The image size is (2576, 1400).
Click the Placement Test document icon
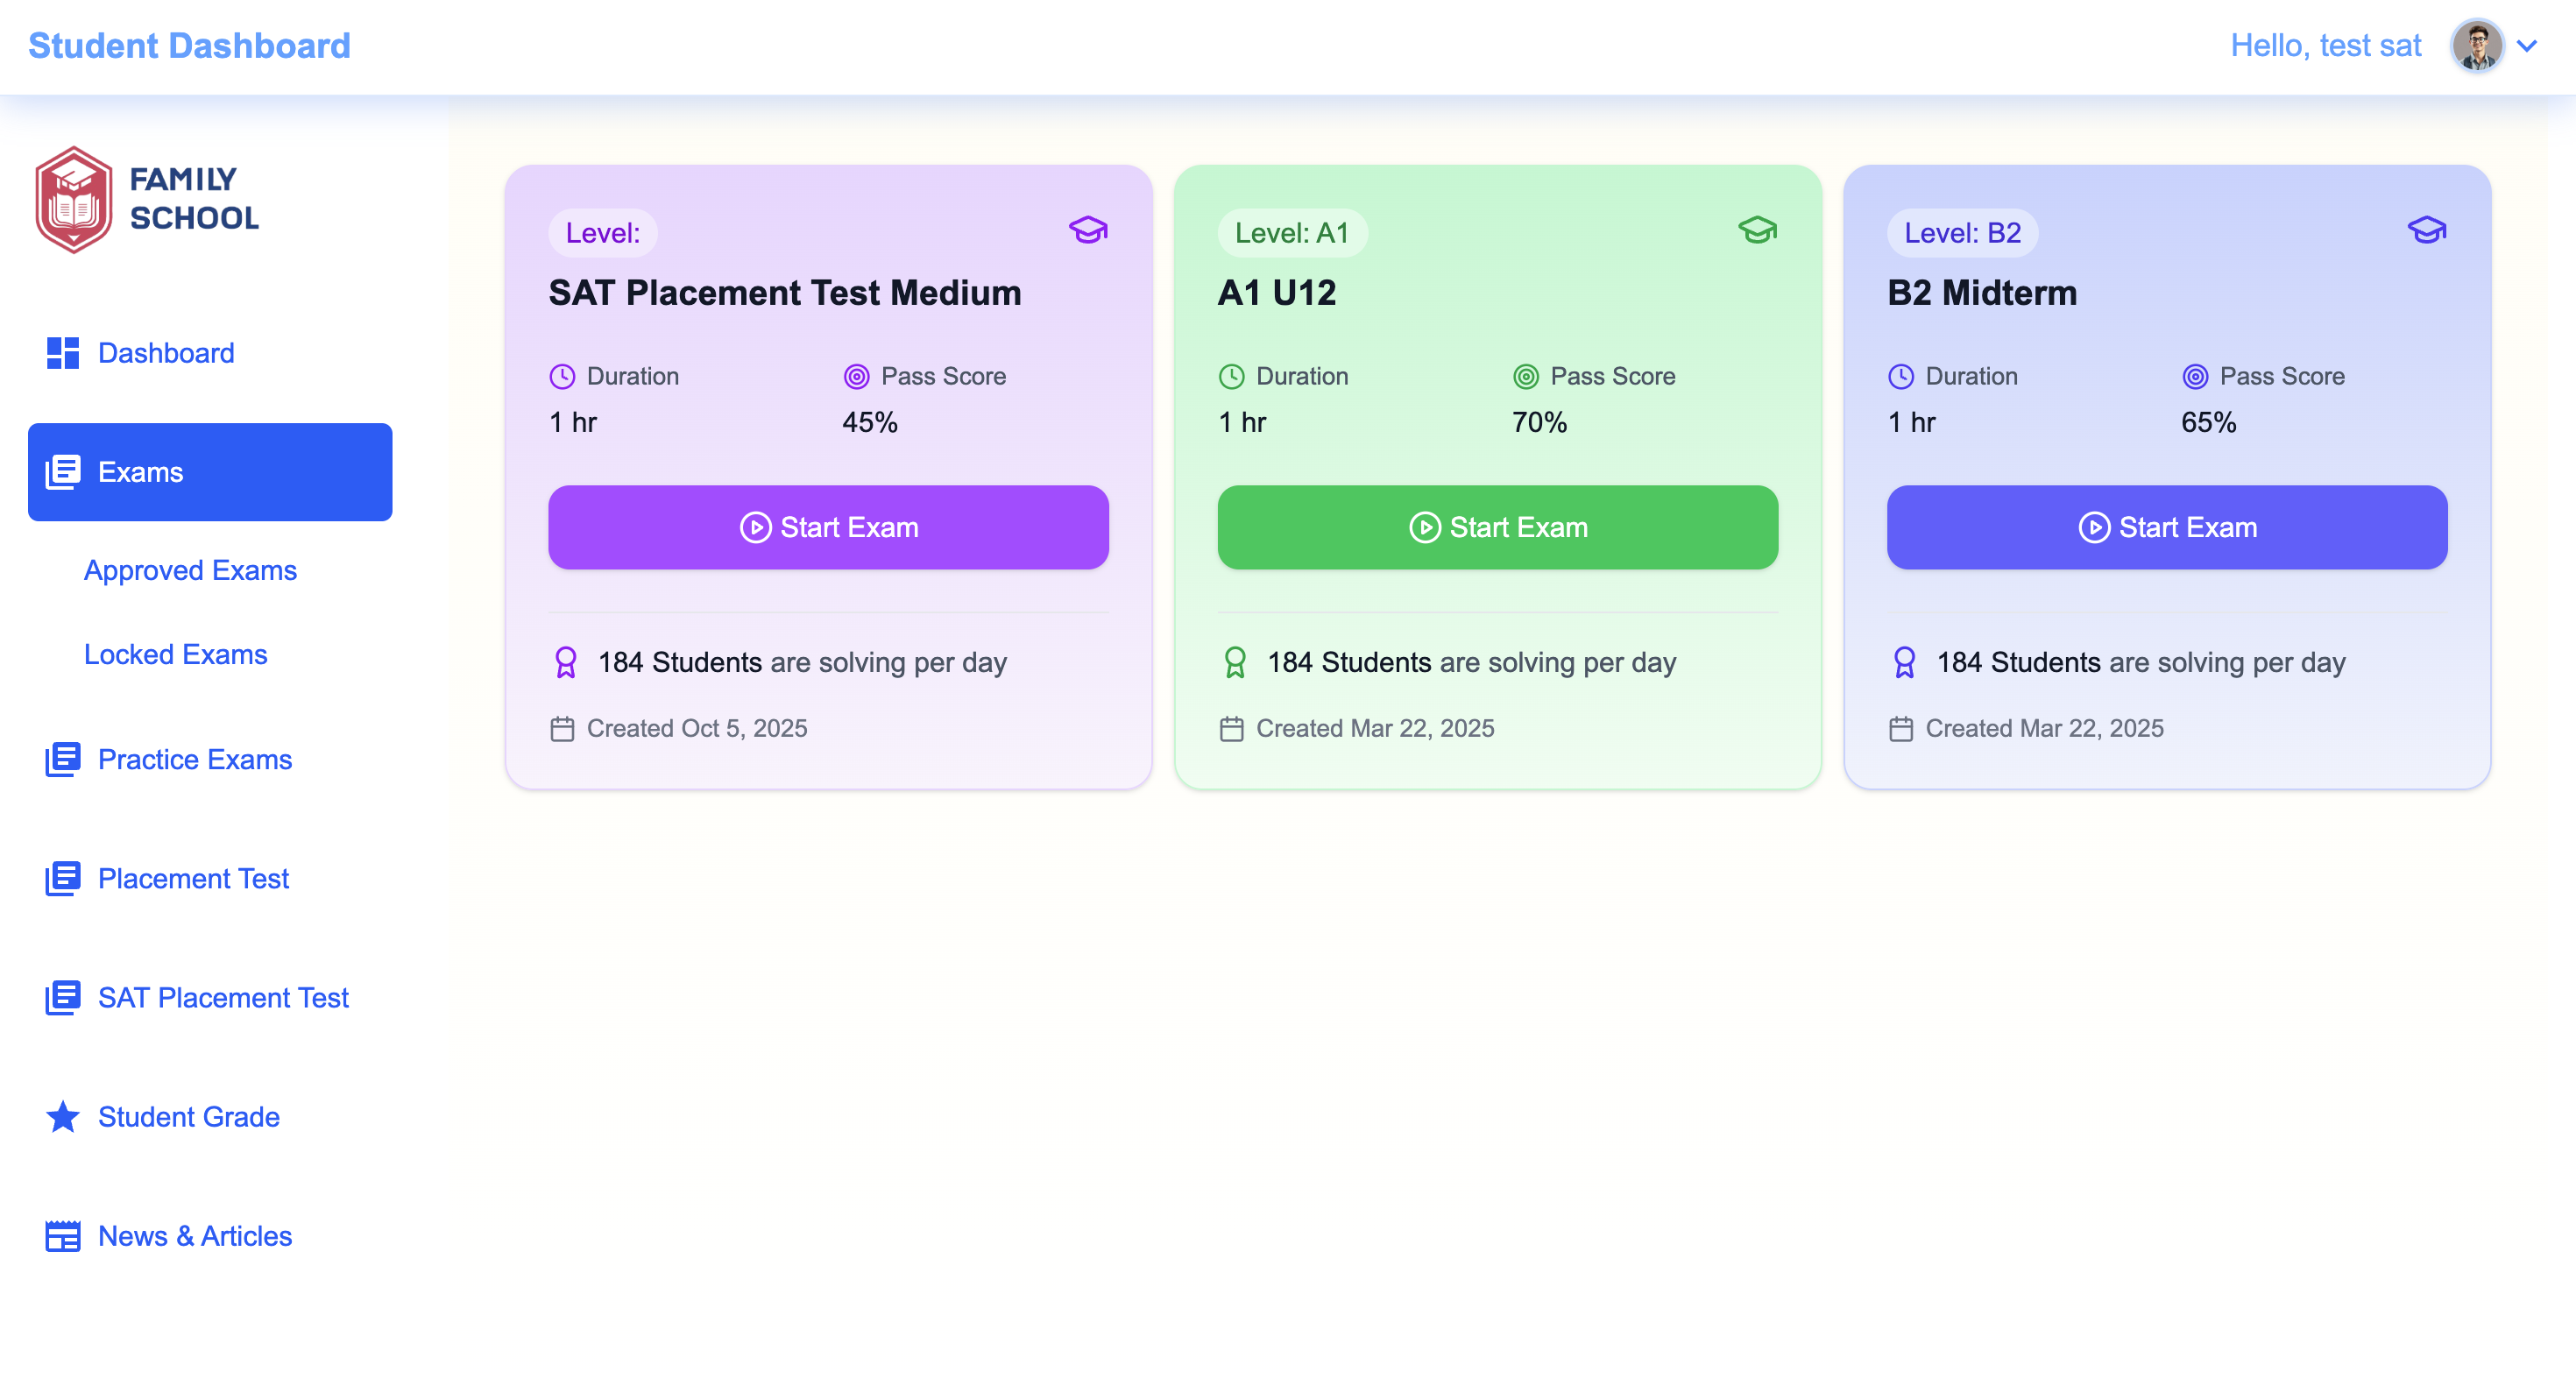click(62, 879)
